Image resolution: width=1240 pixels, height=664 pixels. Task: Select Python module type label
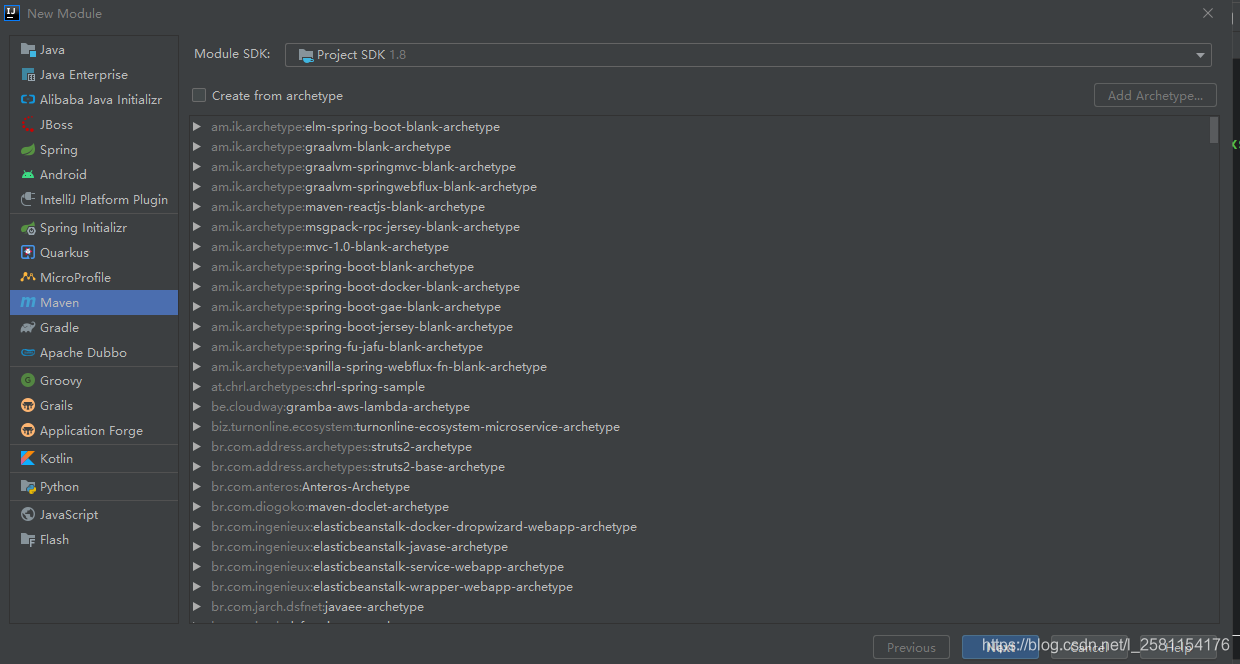pos(59,486)
